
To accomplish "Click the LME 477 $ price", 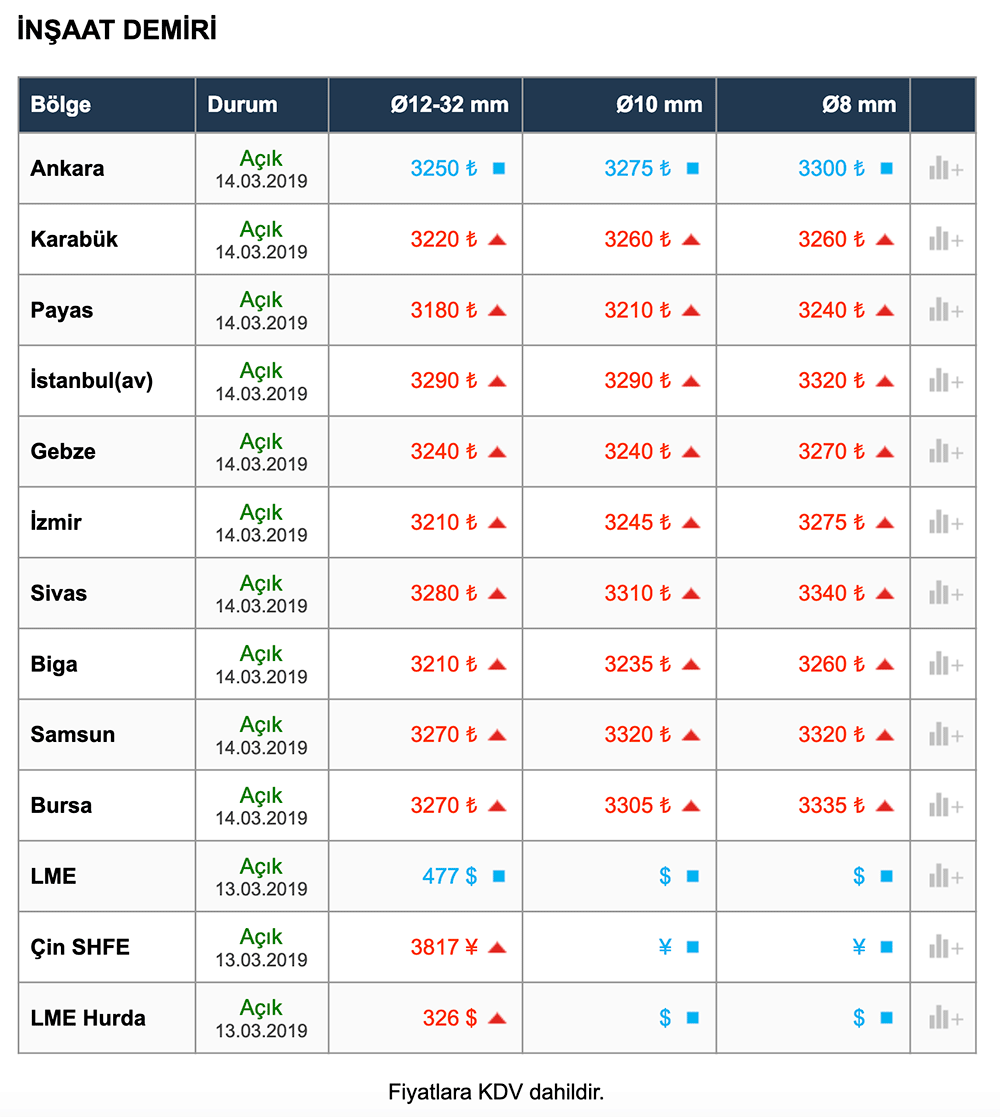I will tap(449, 877).
